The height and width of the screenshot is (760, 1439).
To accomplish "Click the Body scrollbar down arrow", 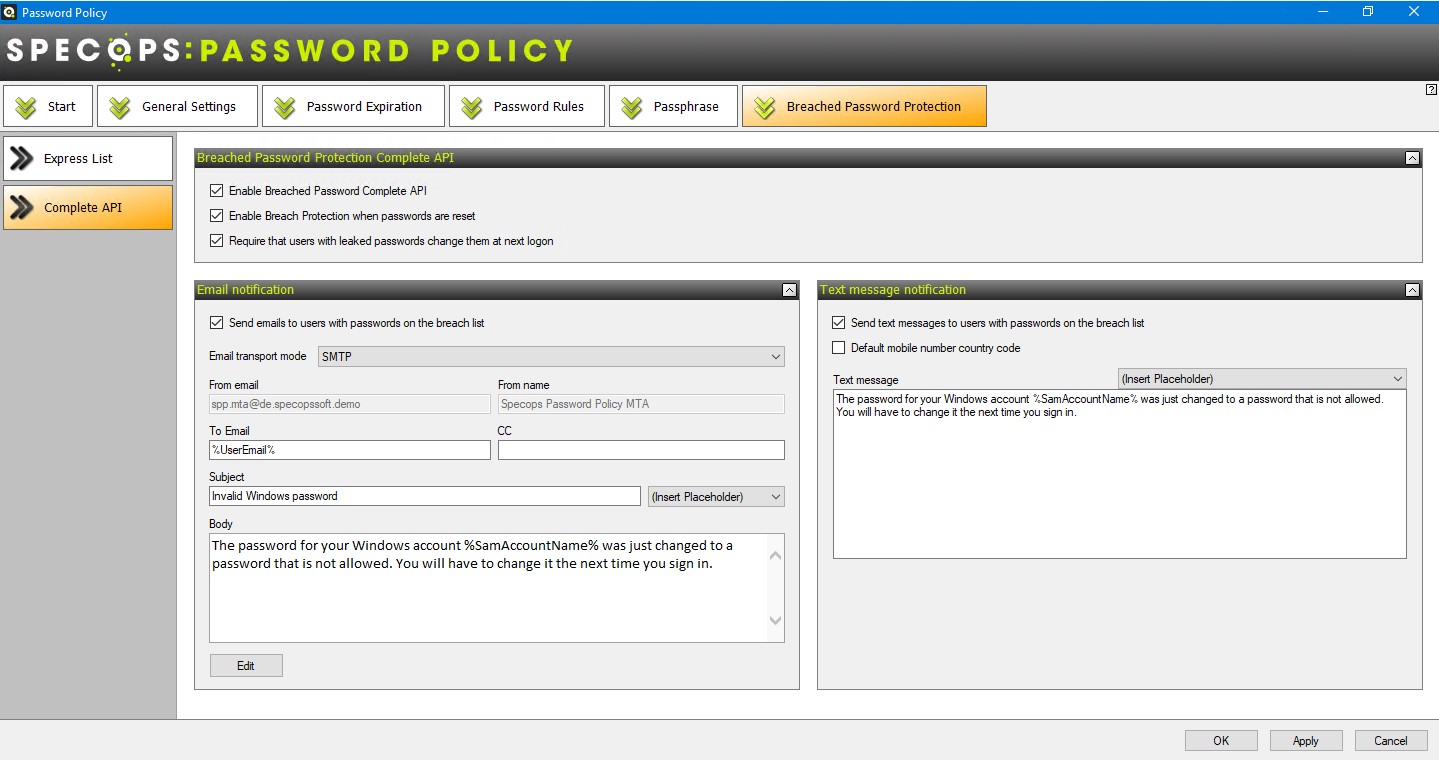I will [775, 621].
